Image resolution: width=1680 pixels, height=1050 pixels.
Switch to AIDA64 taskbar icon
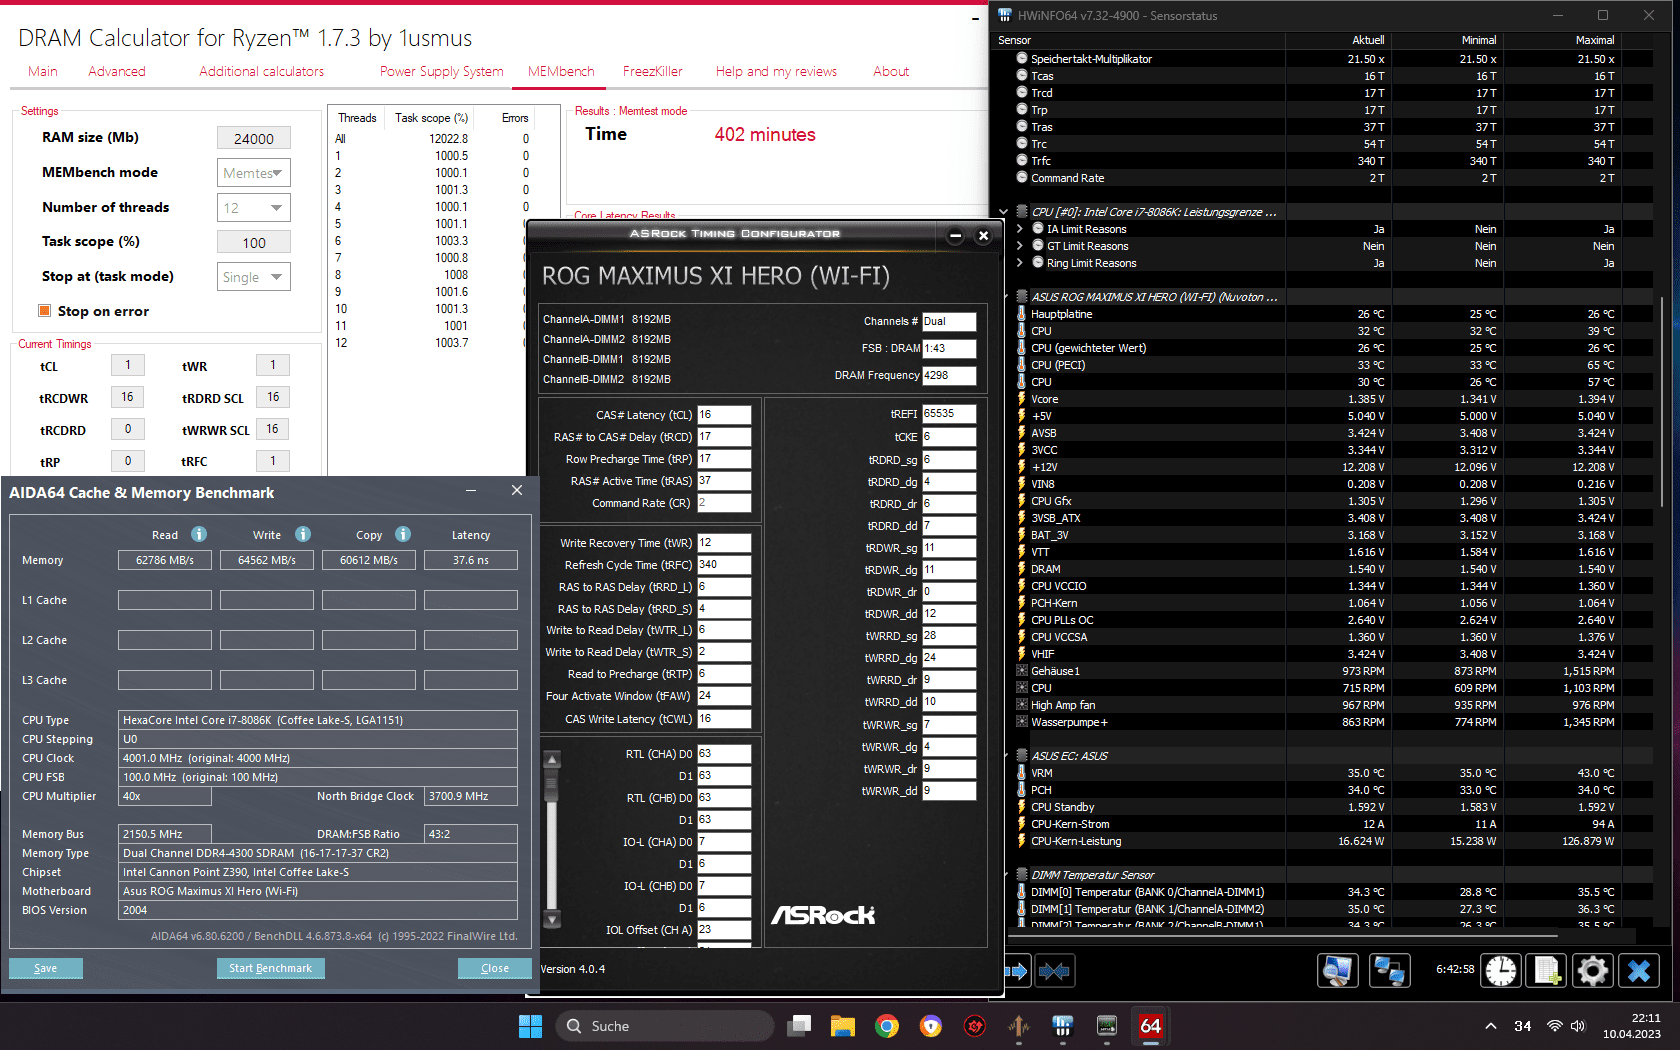coord(1151,1026)
